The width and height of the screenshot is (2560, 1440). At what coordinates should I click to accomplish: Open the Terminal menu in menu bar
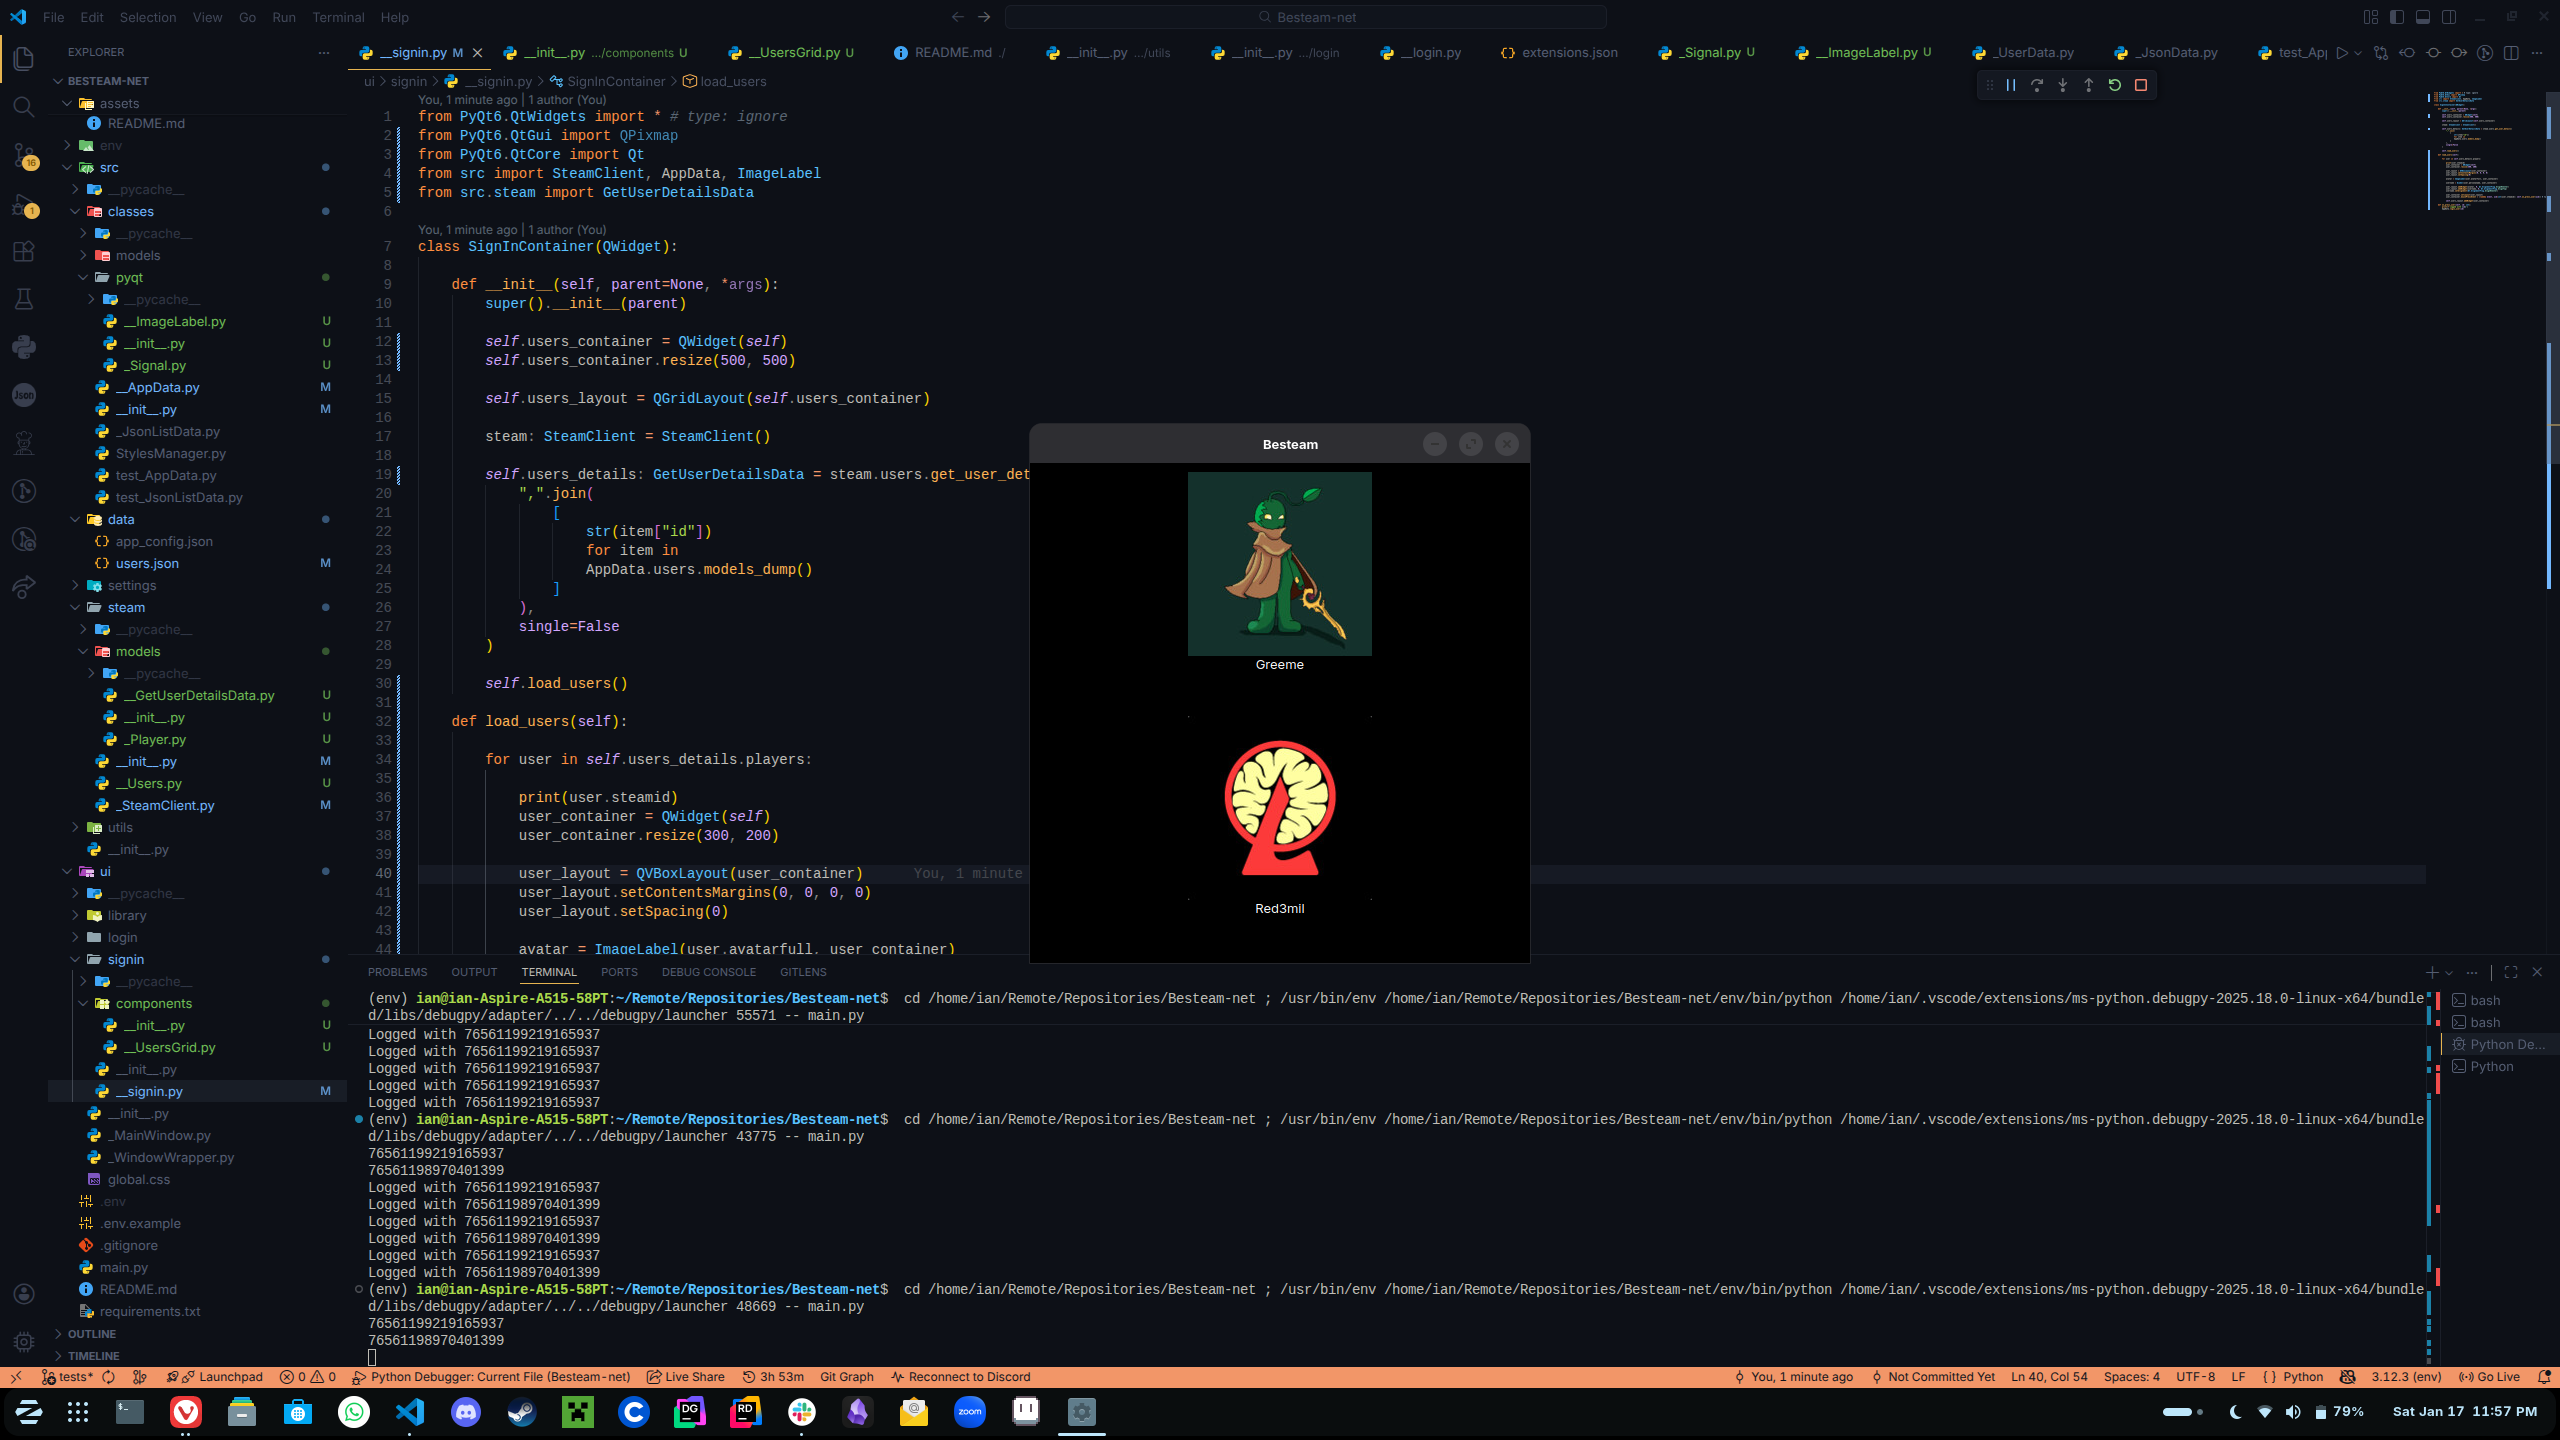338,17
